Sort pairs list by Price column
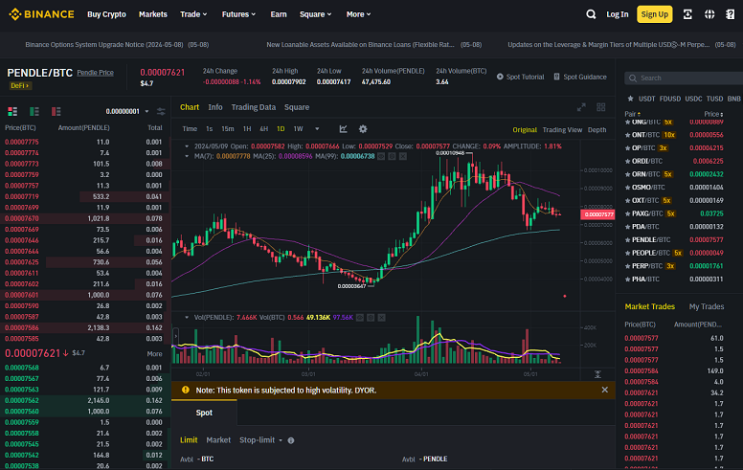Viewport: 743px width, 470px height. point(713,114)
